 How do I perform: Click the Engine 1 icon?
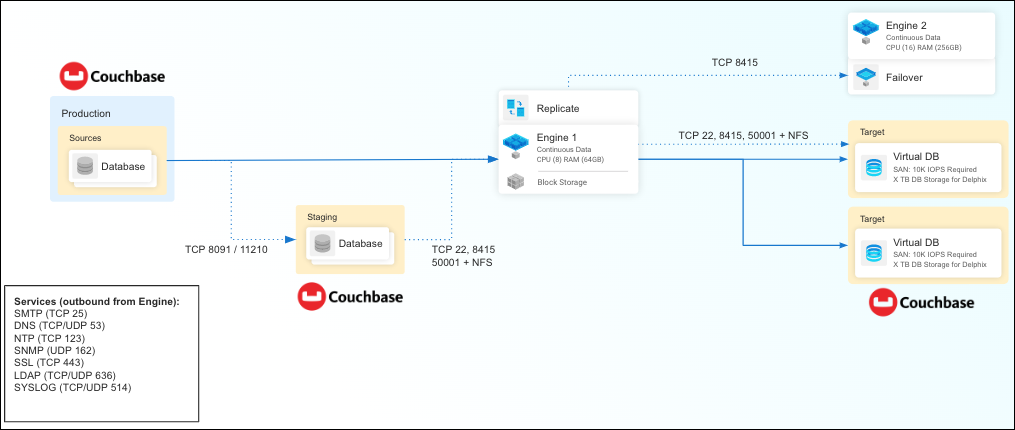pyautogui.click(x=515, y=146)
